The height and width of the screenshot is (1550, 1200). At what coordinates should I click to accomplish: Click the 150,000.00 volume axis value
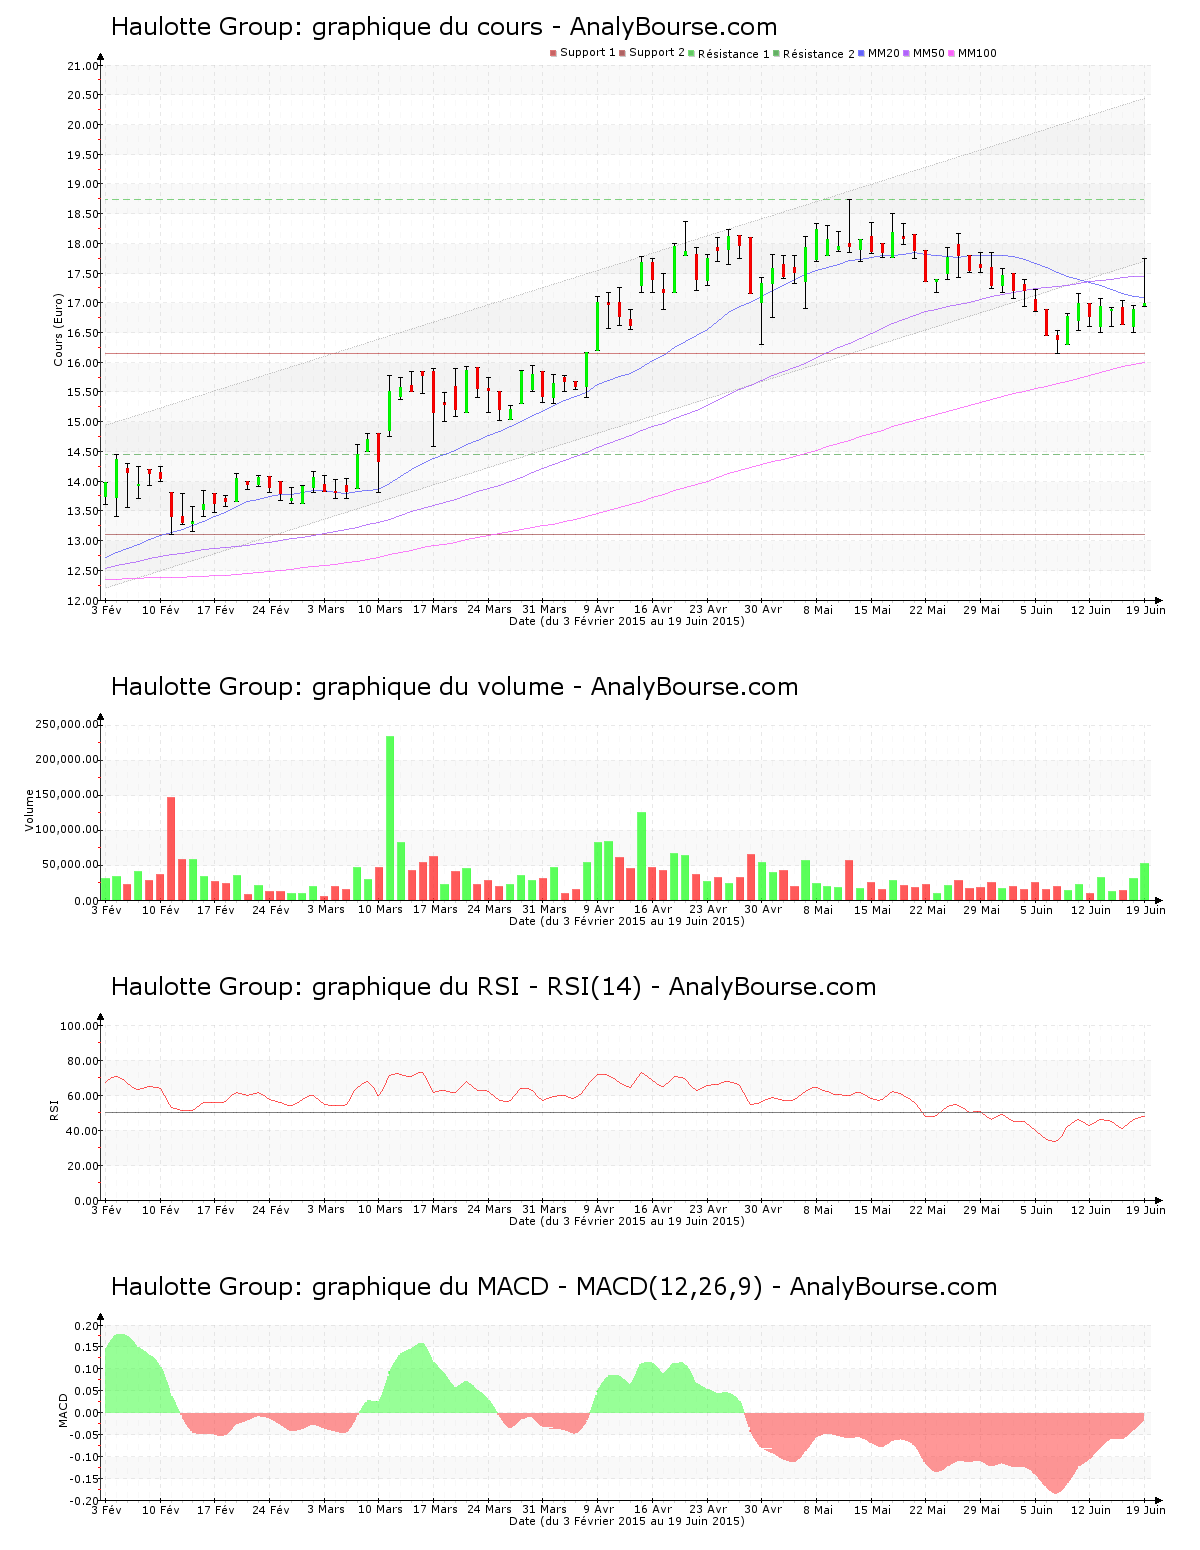click(67, 795)
